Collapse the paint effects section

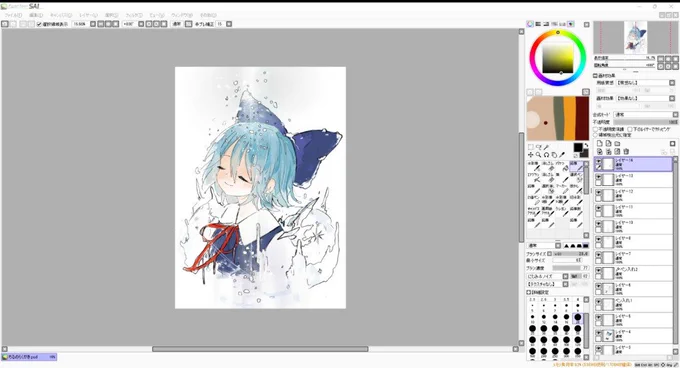[x=596, y=75]
